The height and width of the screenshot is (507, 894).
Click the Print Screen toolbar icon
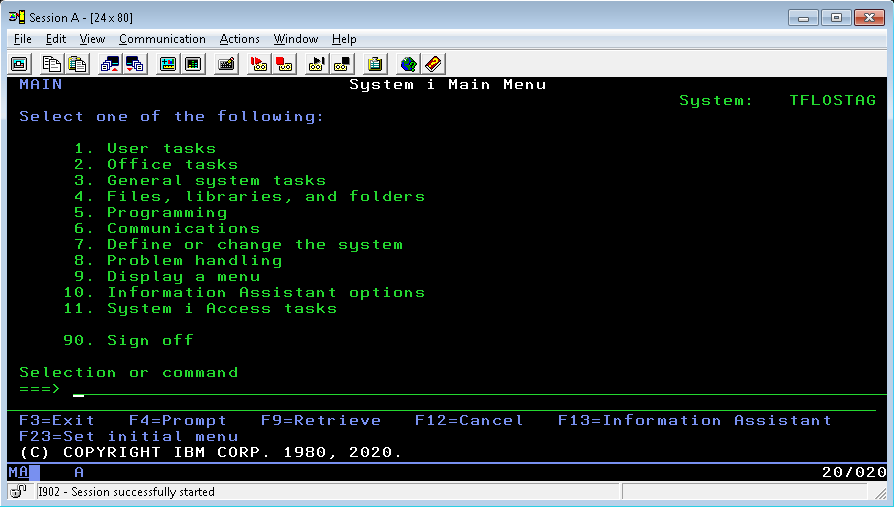point(19,64)
